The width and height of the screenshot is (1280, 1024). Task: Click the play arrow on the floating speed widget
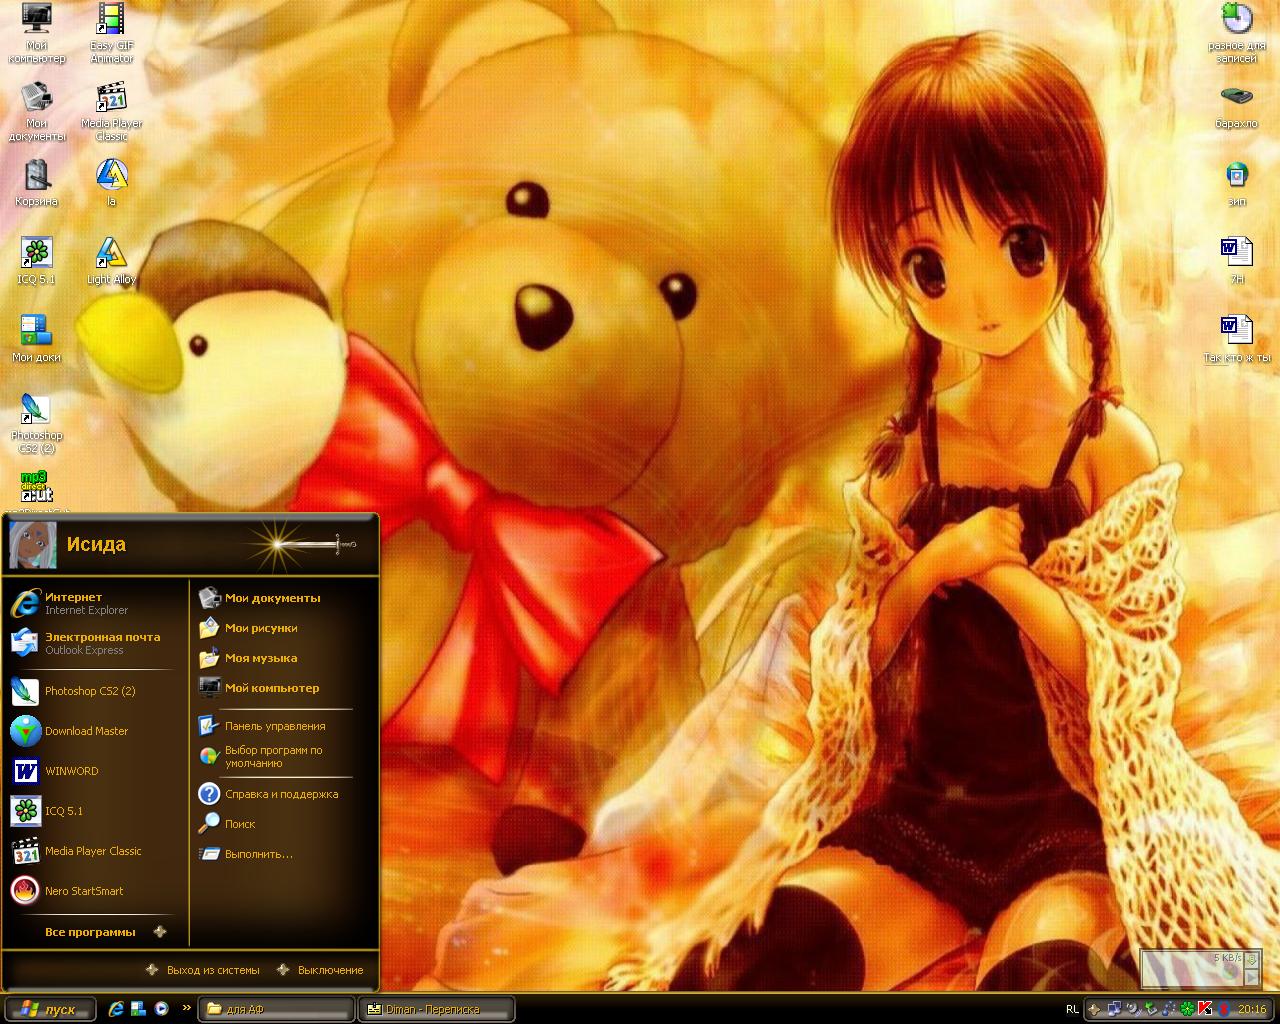tap(1252, 976)
